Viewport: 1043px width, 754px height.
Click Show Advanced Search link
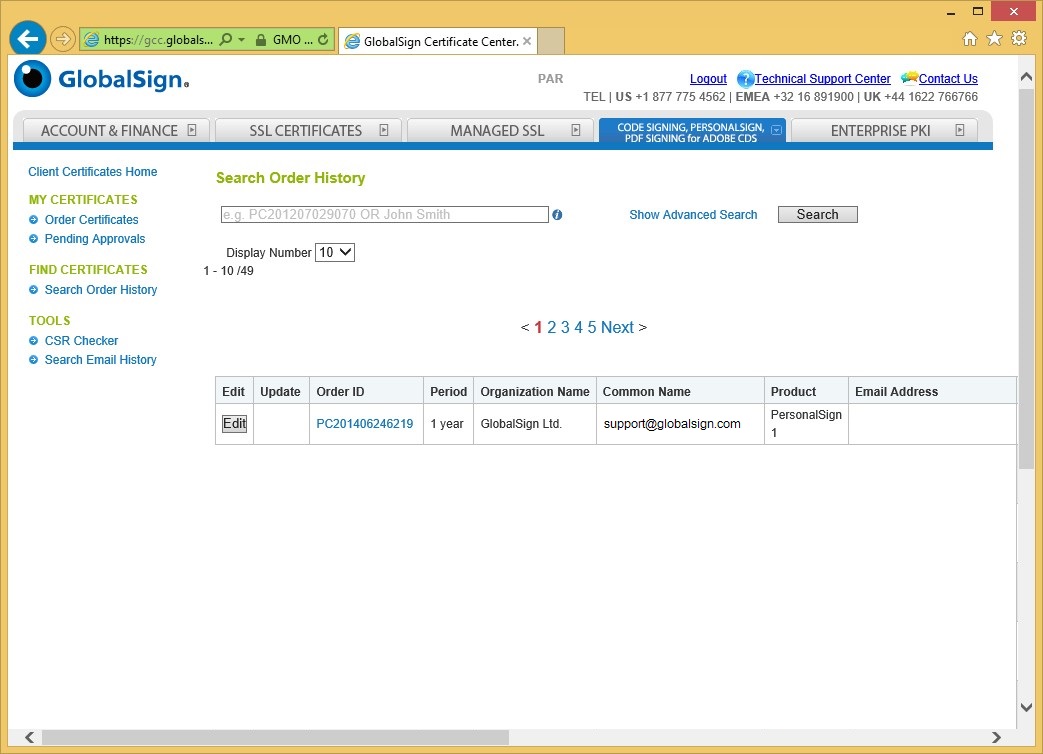tap(693, 215)
